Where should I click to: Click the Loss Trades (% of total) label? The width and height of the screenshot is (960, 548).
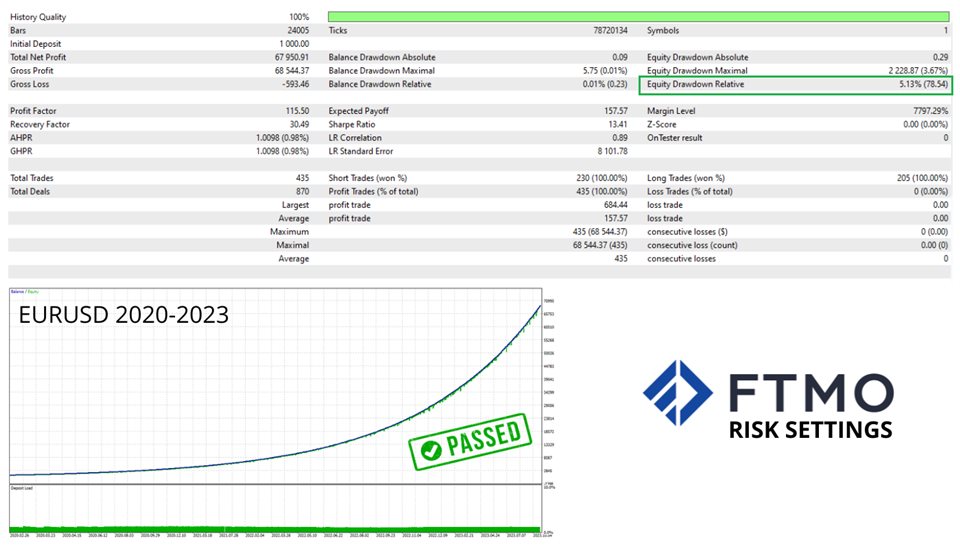pos(690,192)
